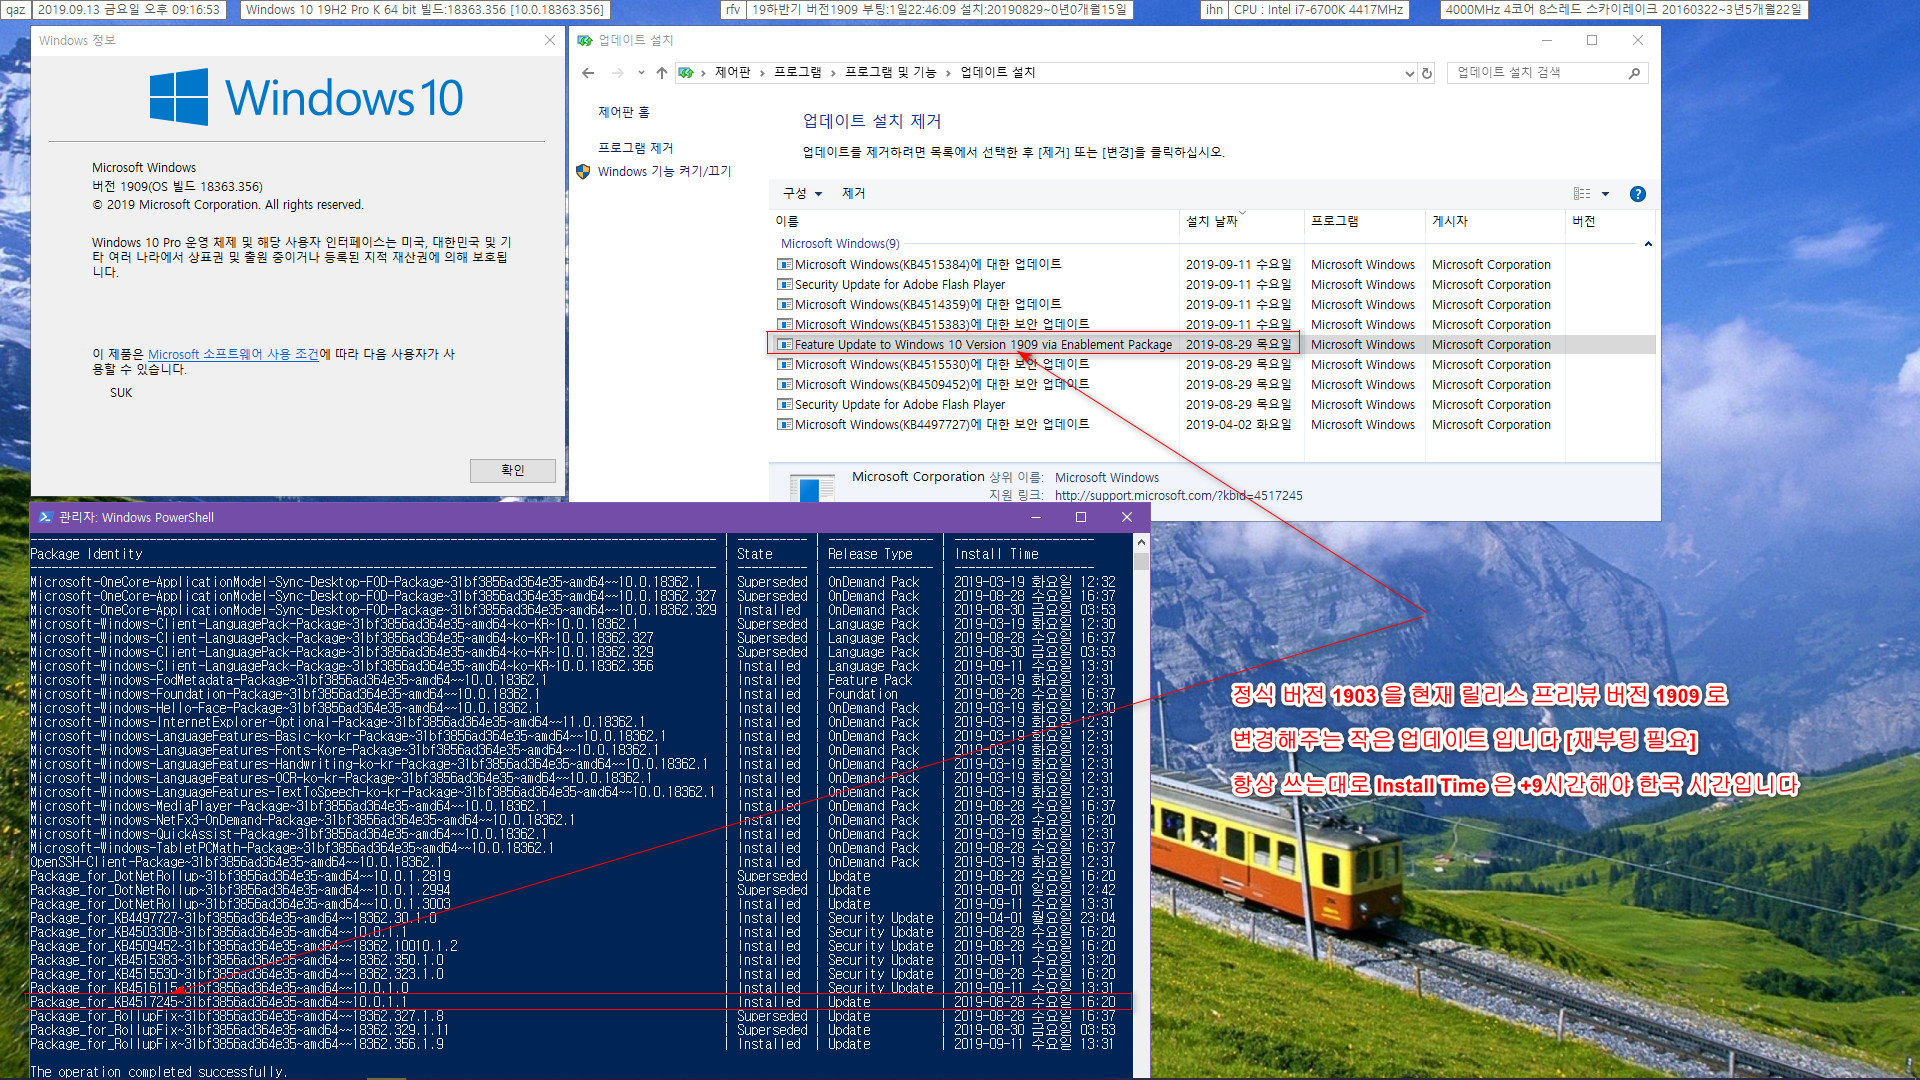Sort by the 설치 날짜 column header
The image size is (1920, 1080).
(1241, 221)
